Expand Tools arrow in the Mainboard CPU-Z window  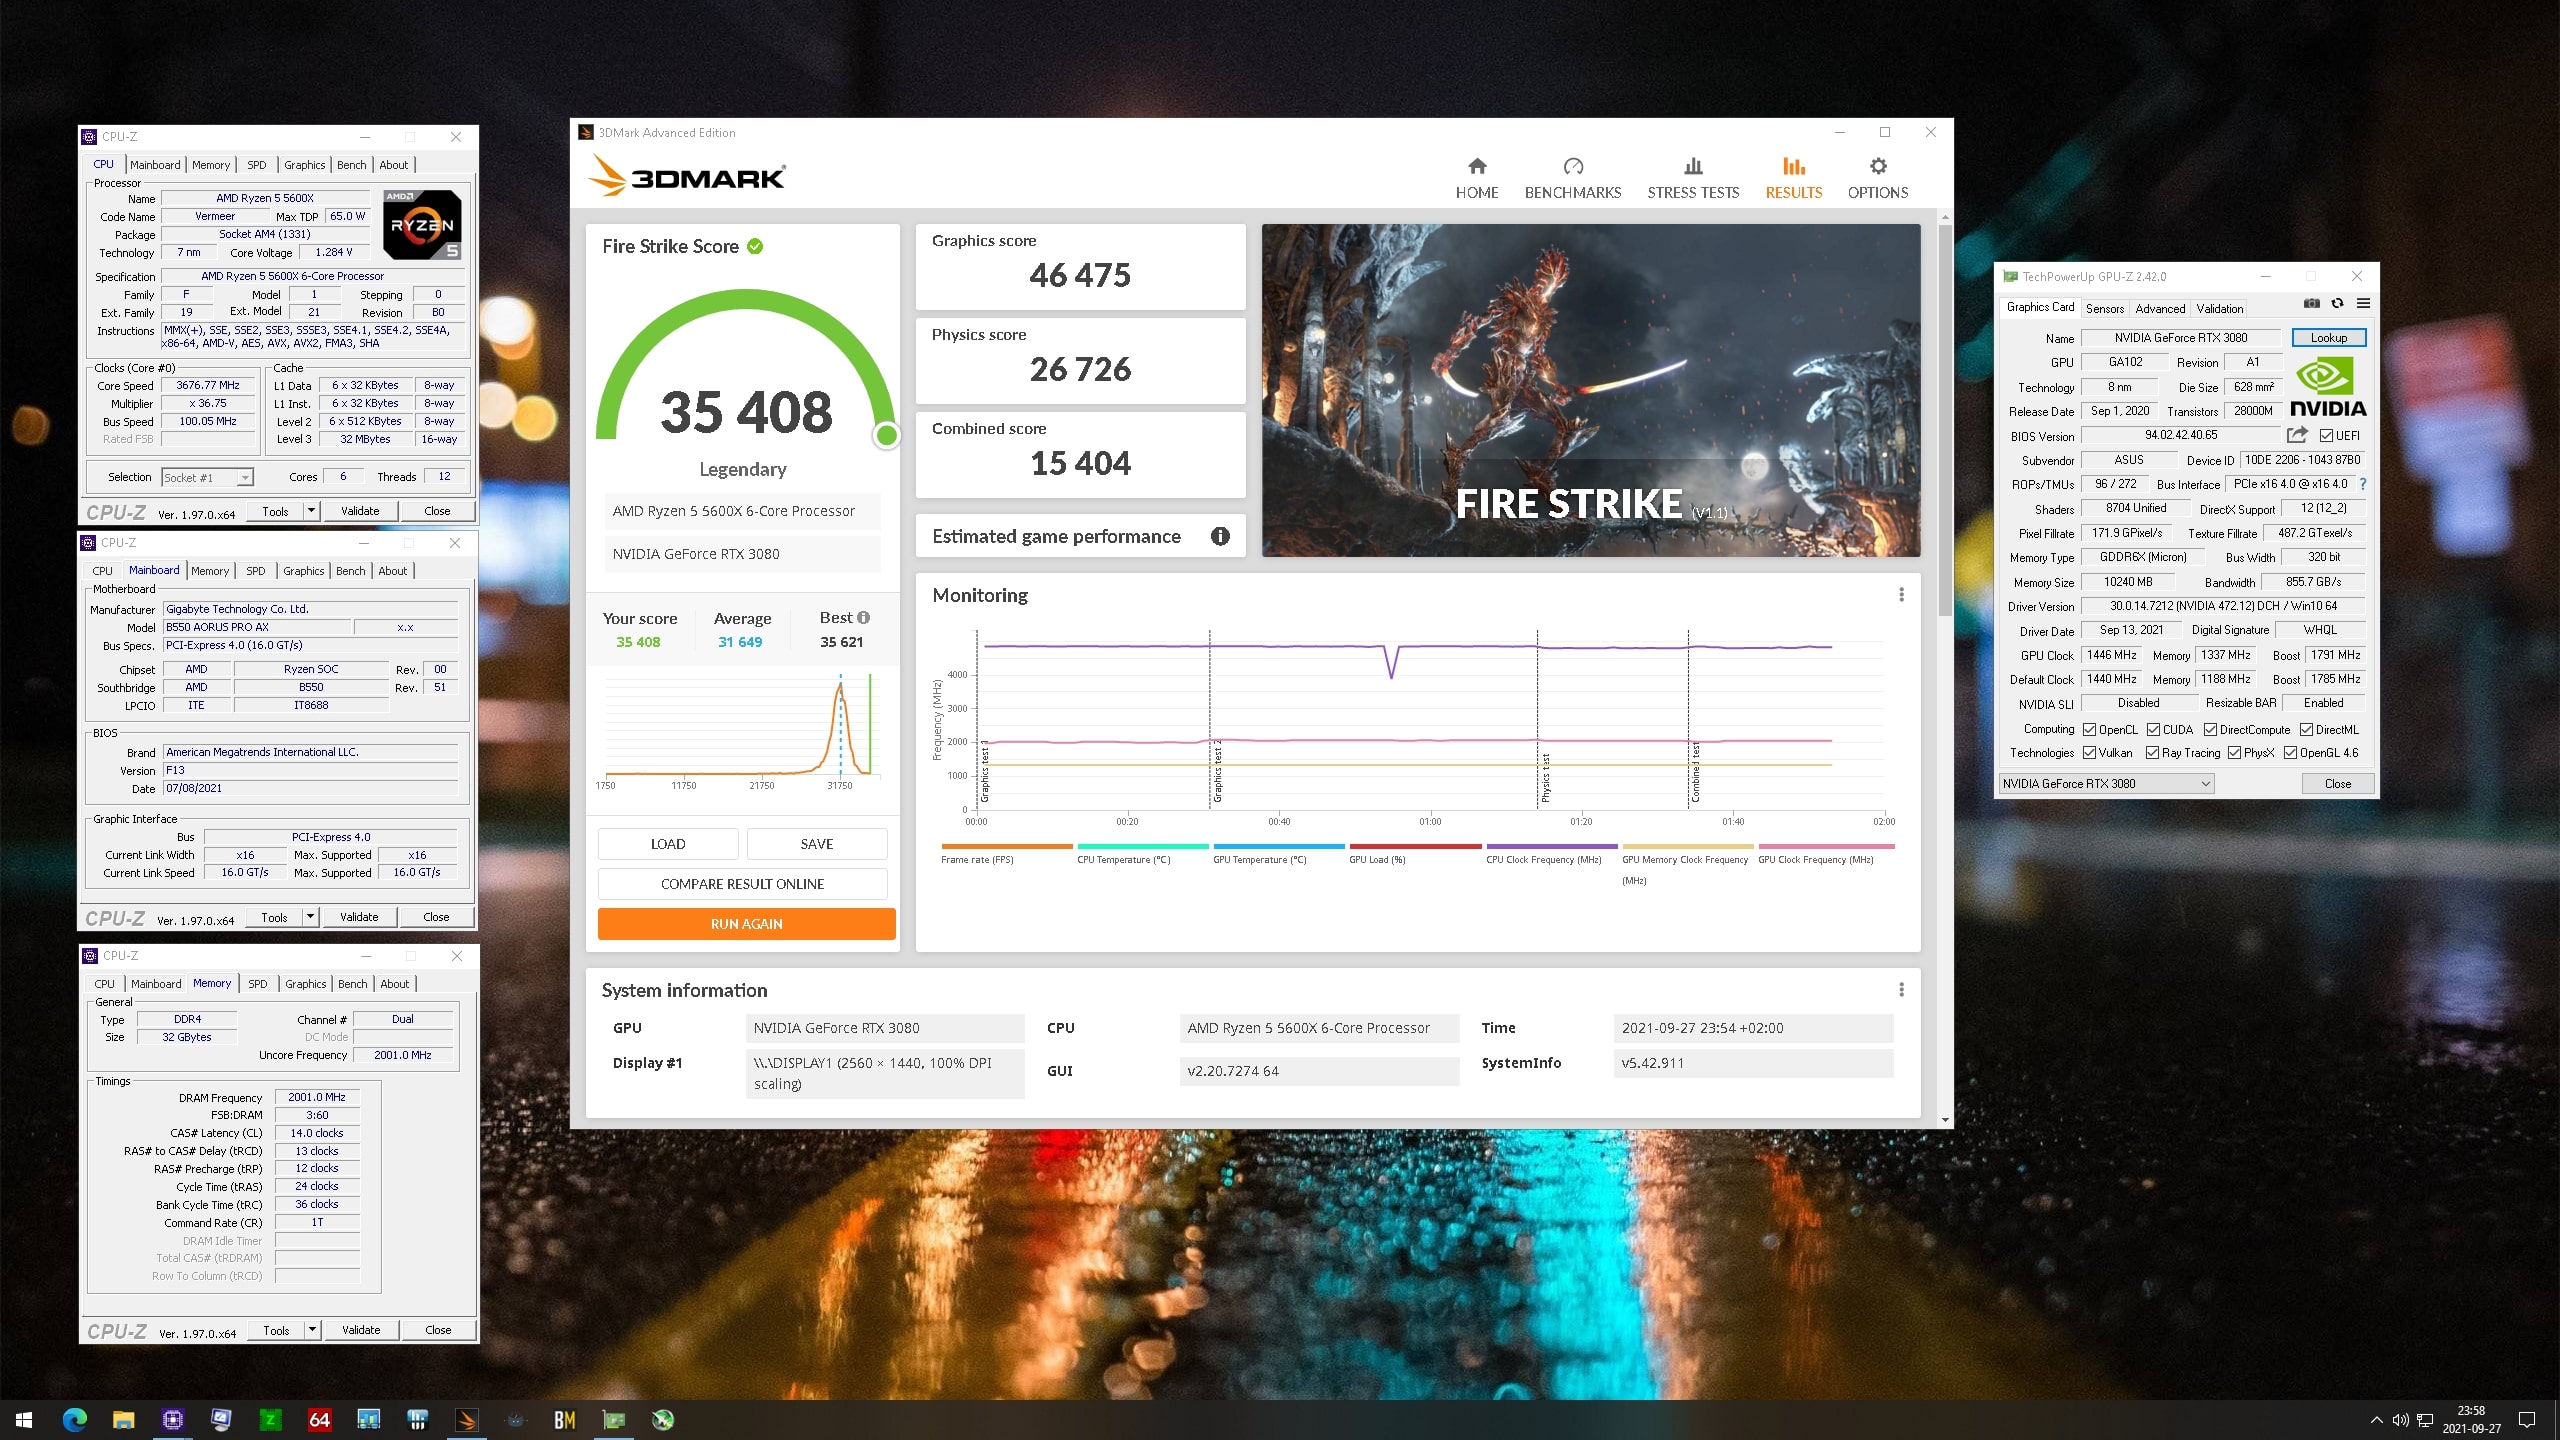(311, 917)
